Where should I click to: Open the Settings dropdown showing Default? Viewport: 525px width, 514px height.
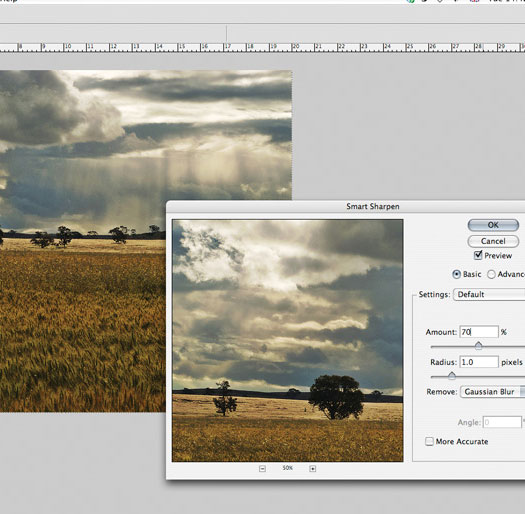pyautogui.click(x=489, y=295)
